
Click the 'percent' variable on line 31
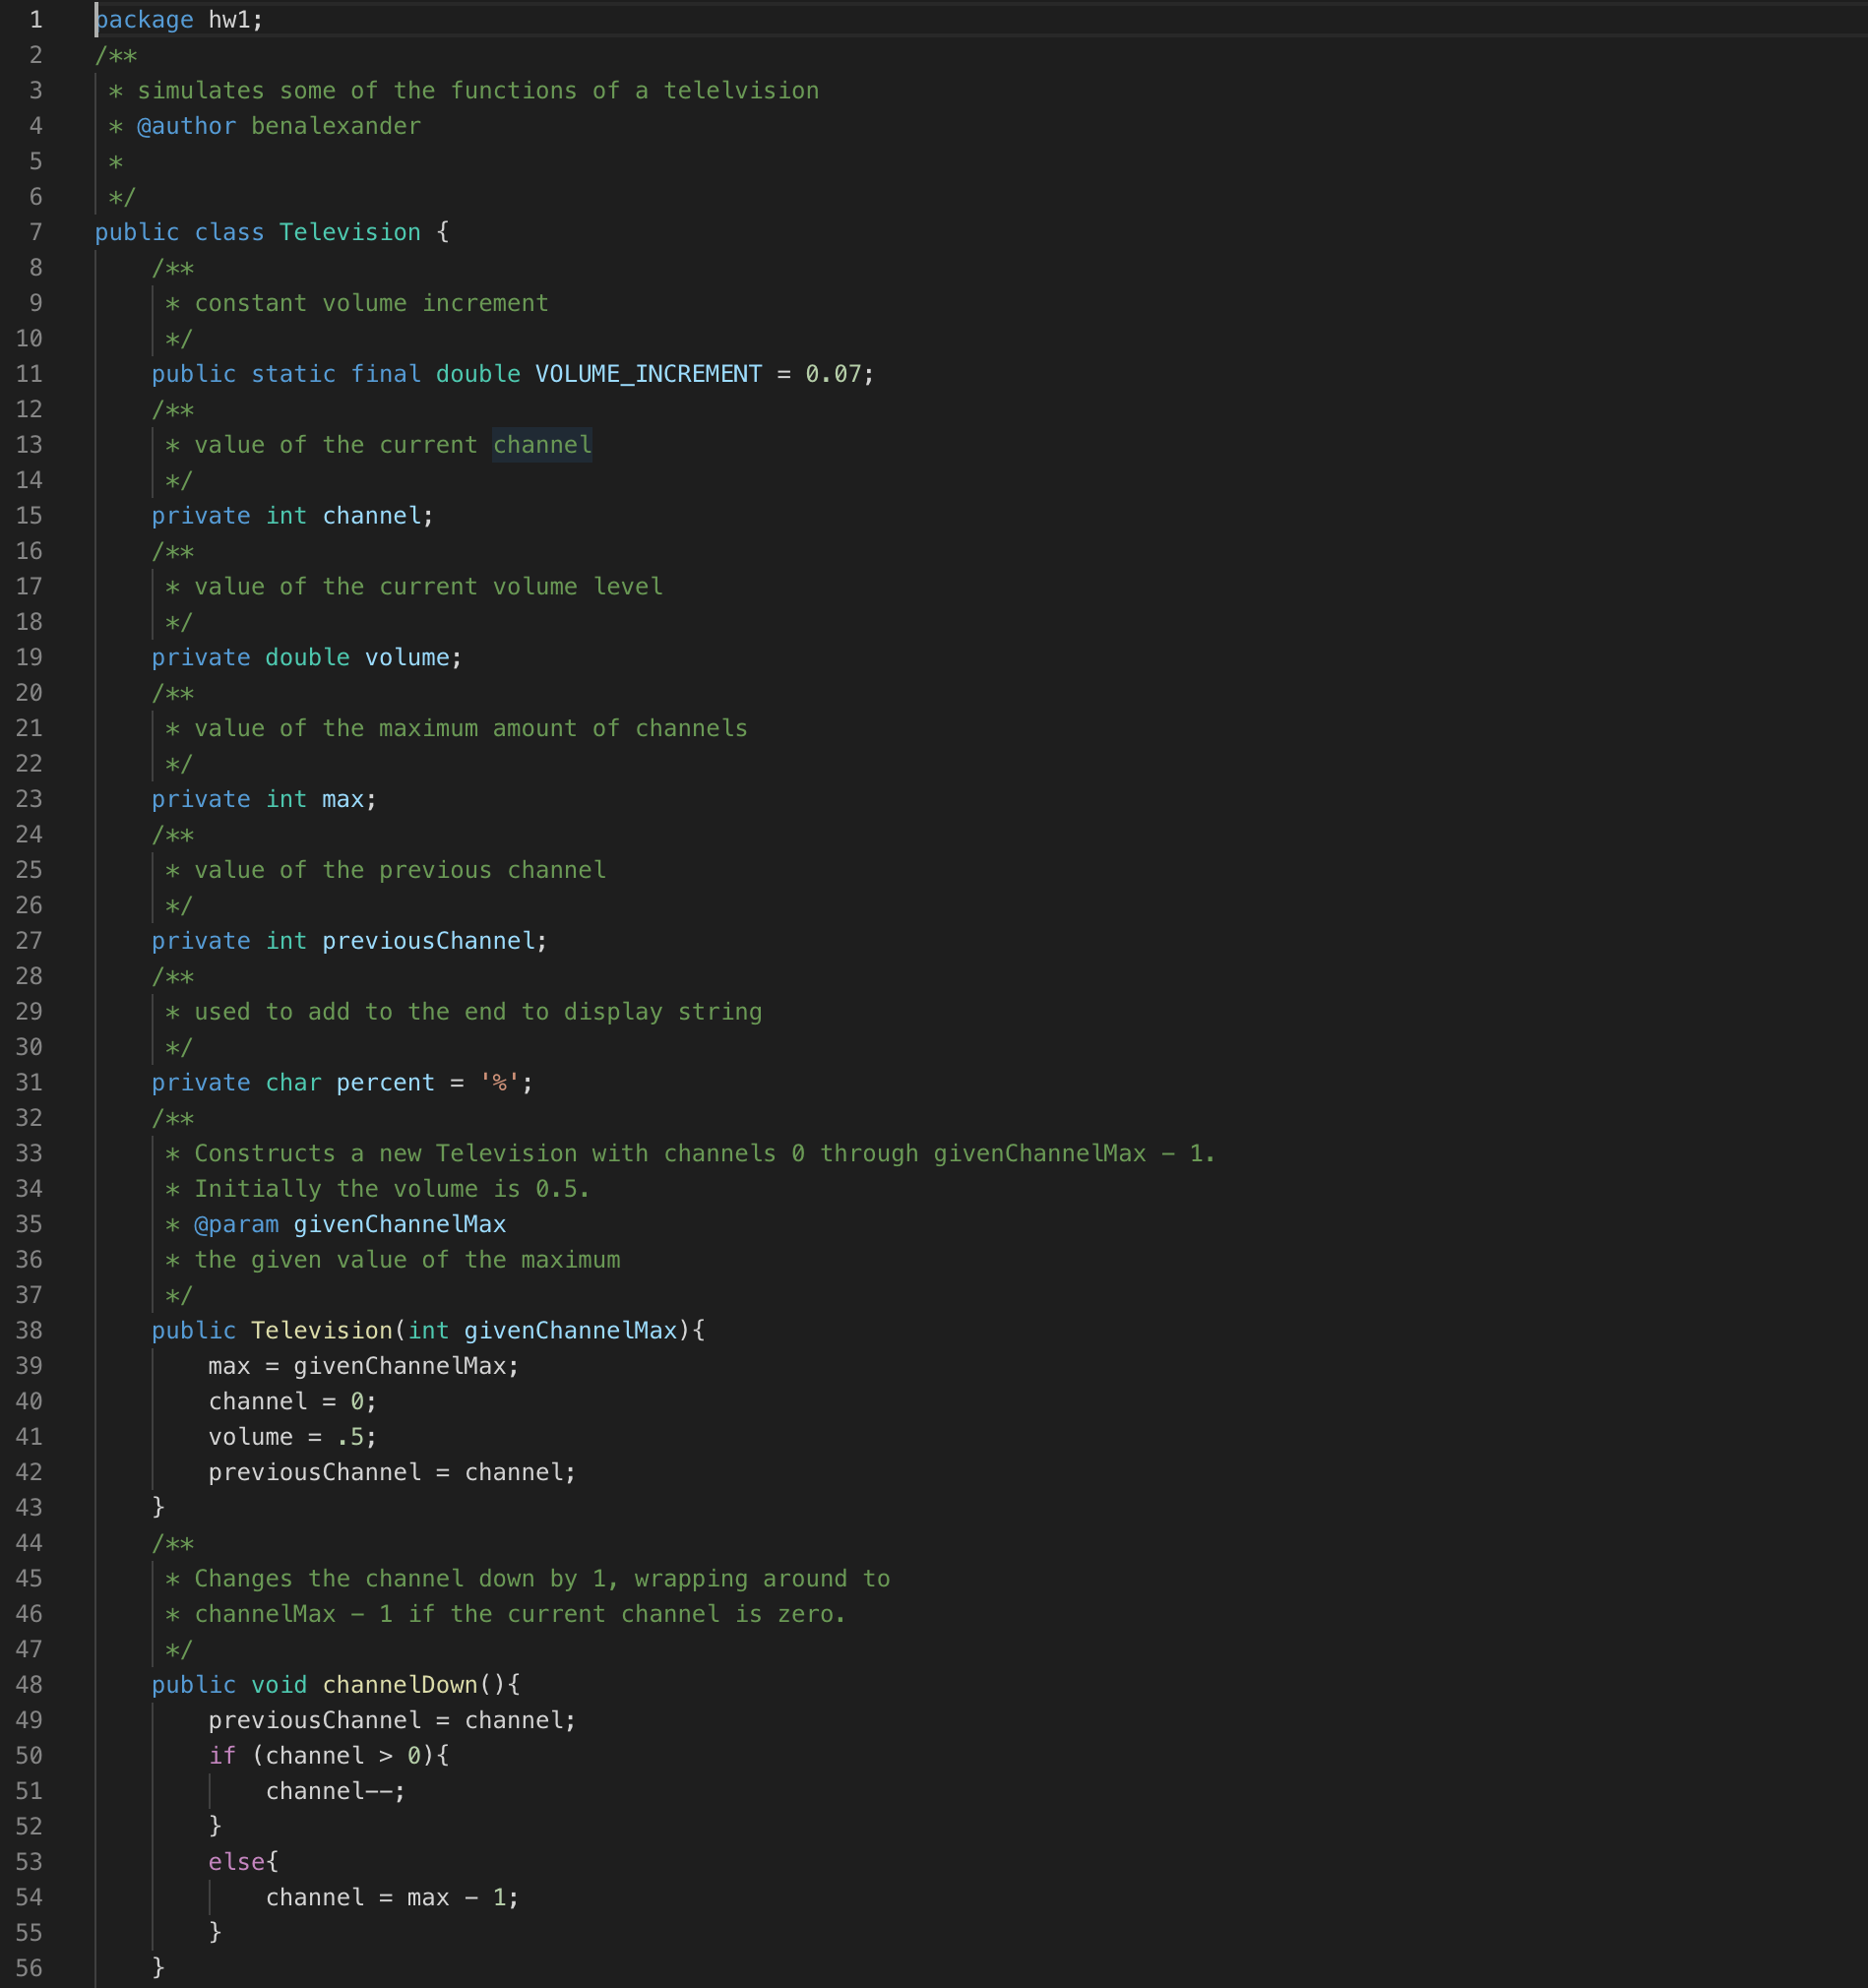[x=385, y=1083]
